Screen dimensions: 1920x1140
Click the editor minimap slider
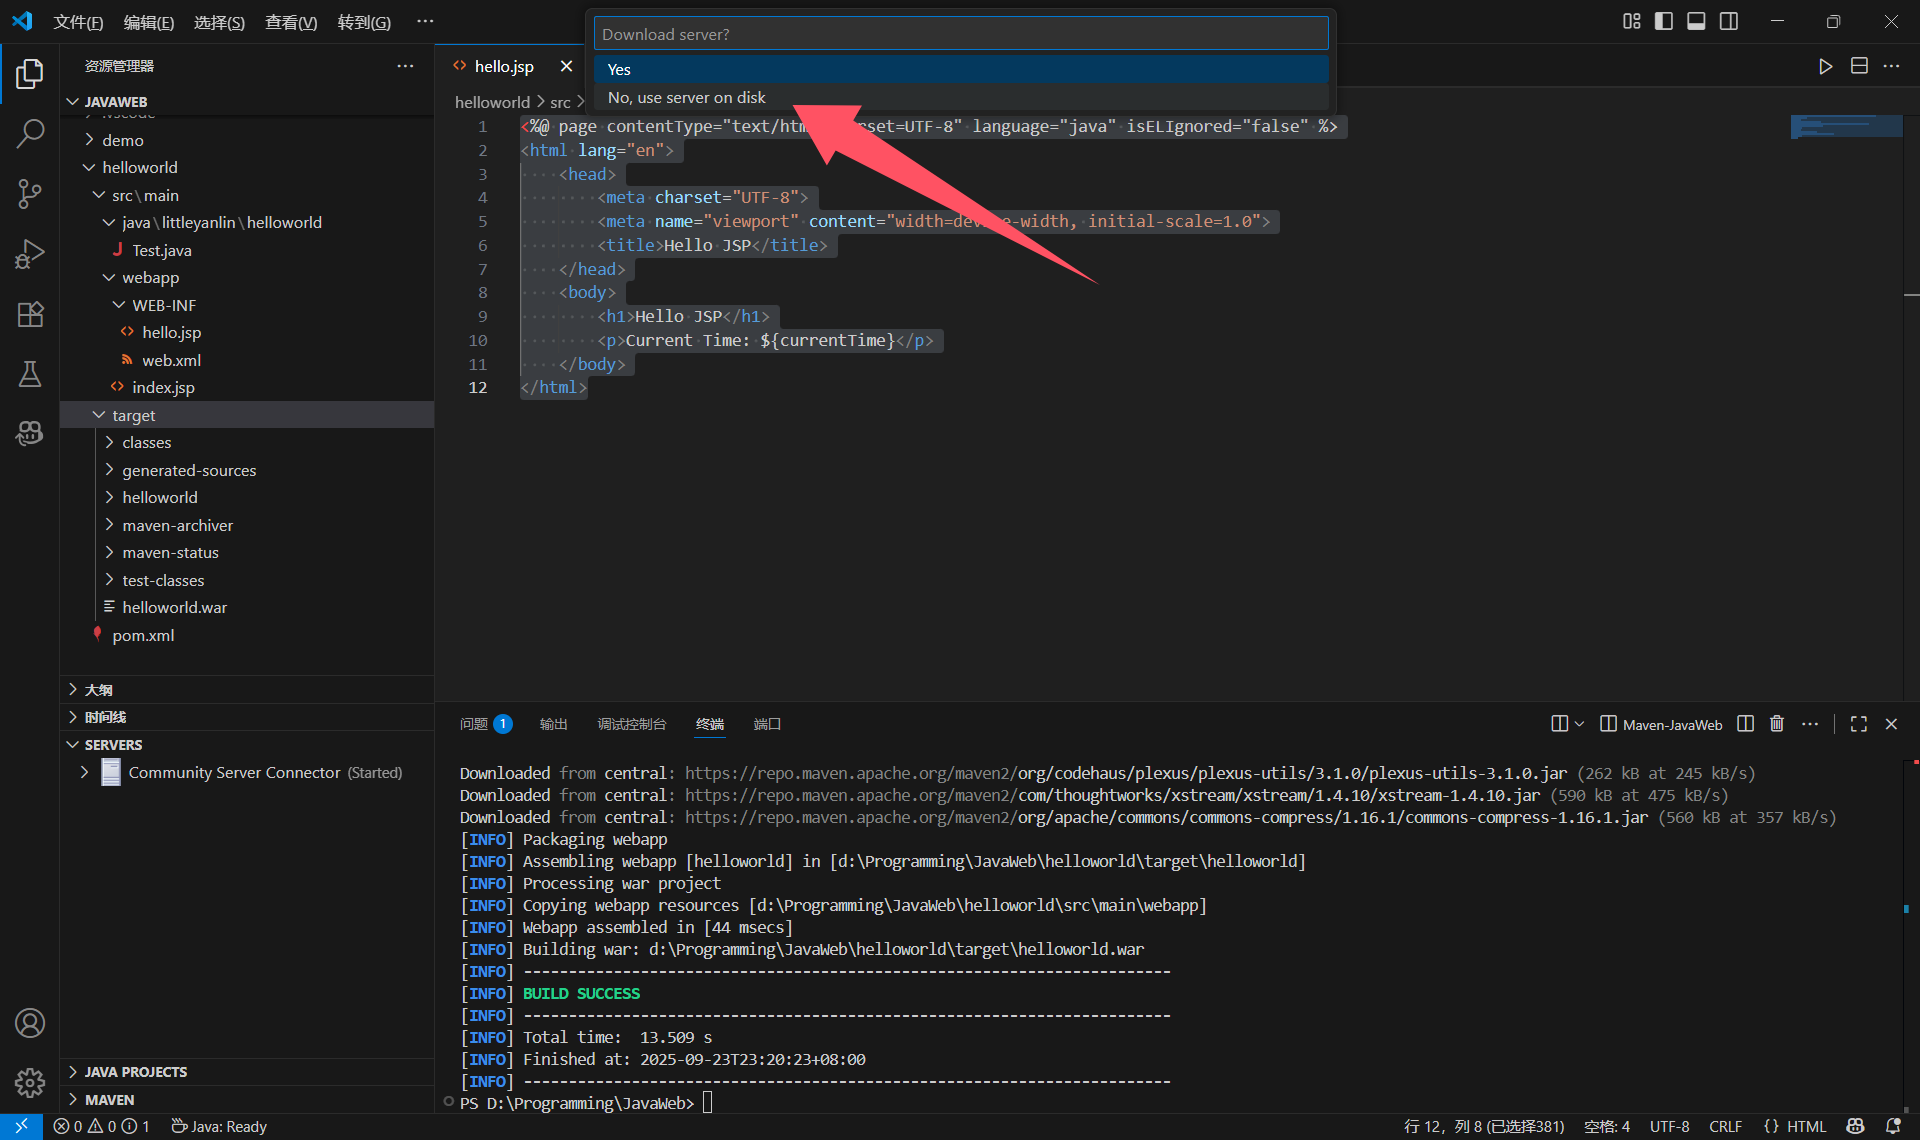coord(1846,127)
